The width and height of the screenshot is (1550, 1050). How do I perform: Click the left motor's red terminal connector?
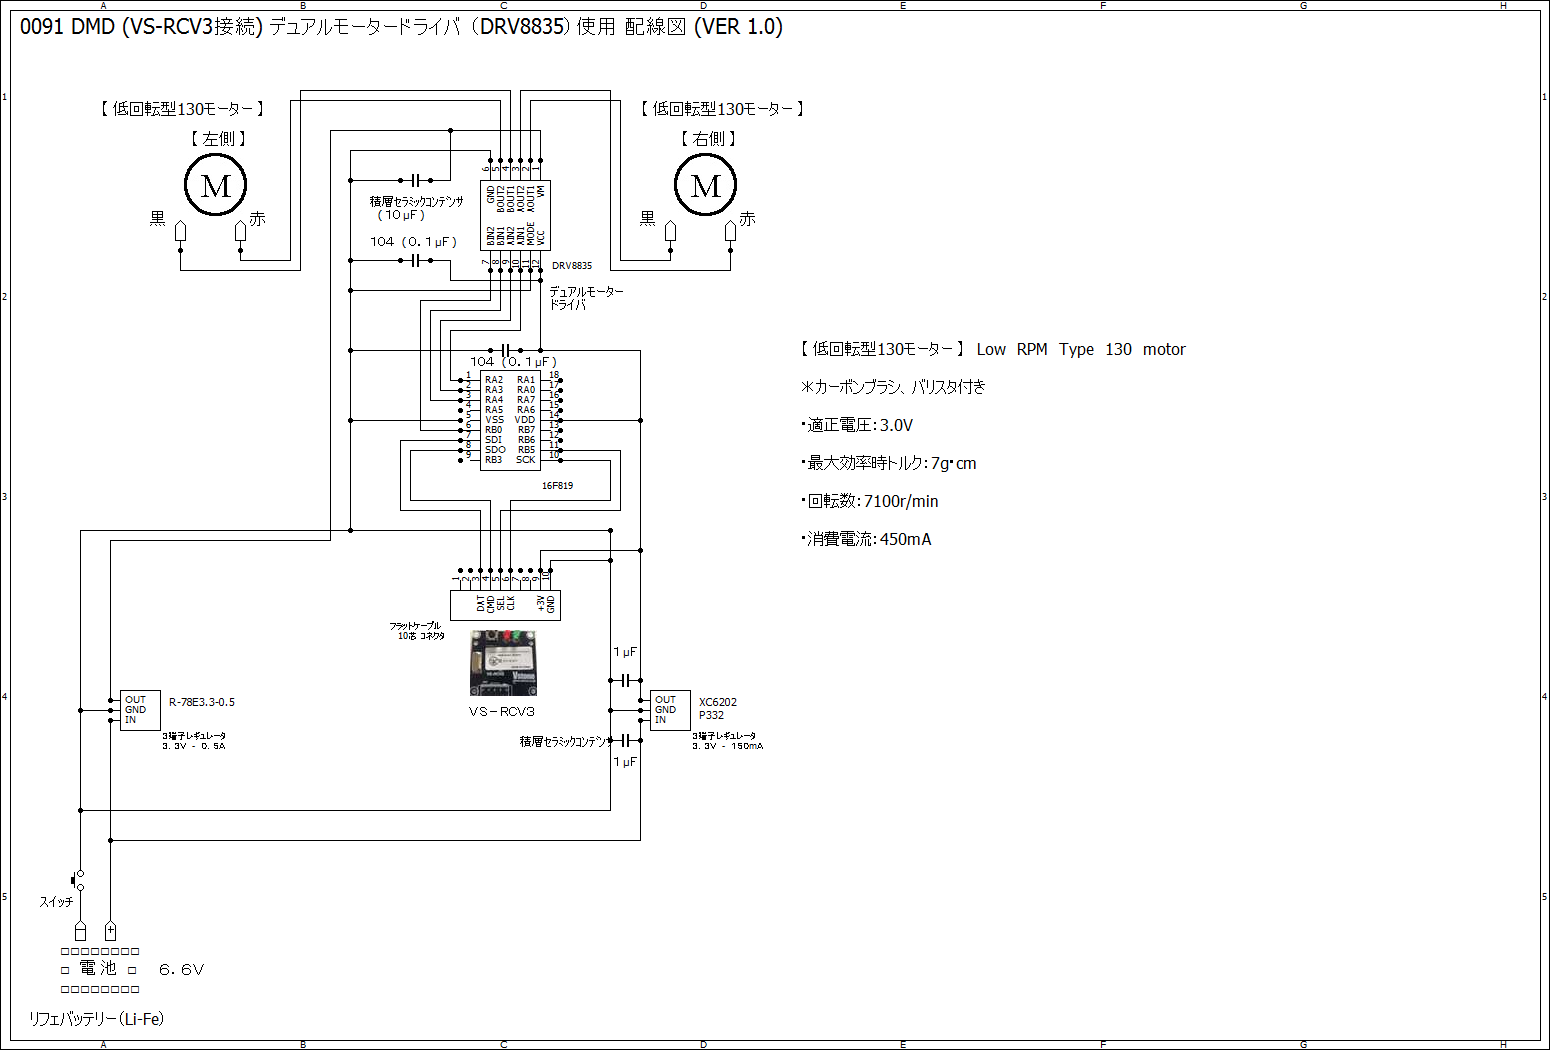coord(240,232)
